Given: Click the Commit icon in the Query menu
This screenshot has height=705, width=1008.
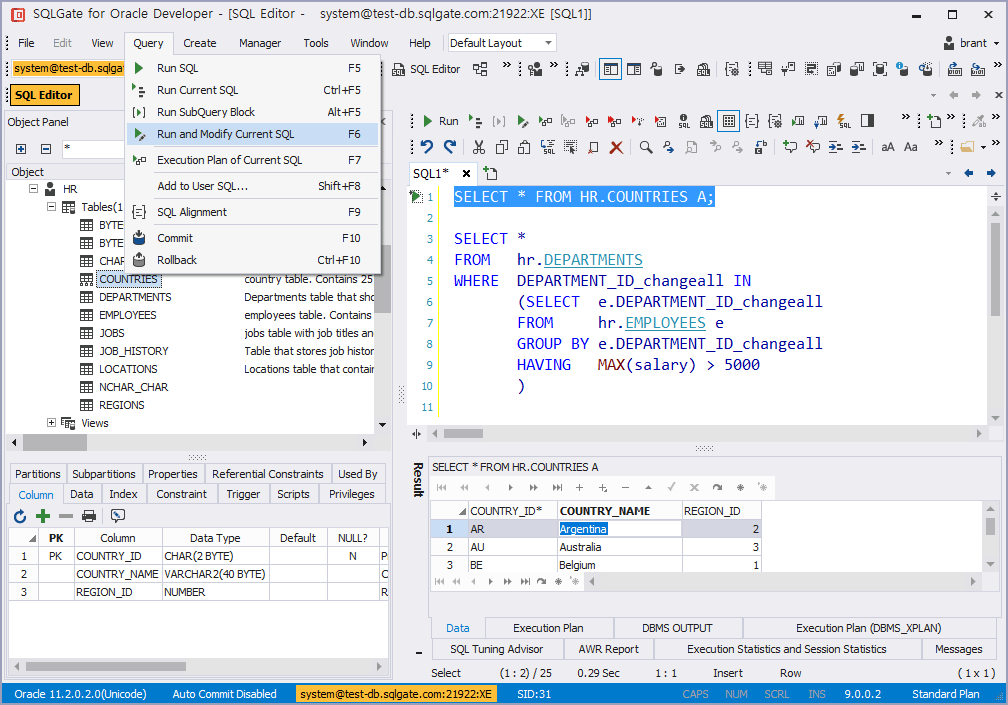Looking at the screenshot, I should 139,238.
